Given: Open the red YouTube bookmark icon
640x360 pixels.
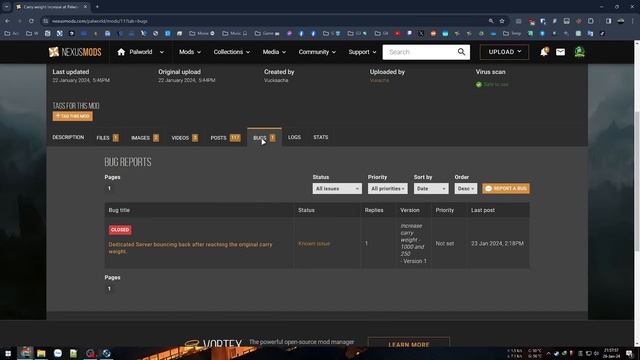Looking at the screenshot, I should pyautogui.click(x=397, y=33).
